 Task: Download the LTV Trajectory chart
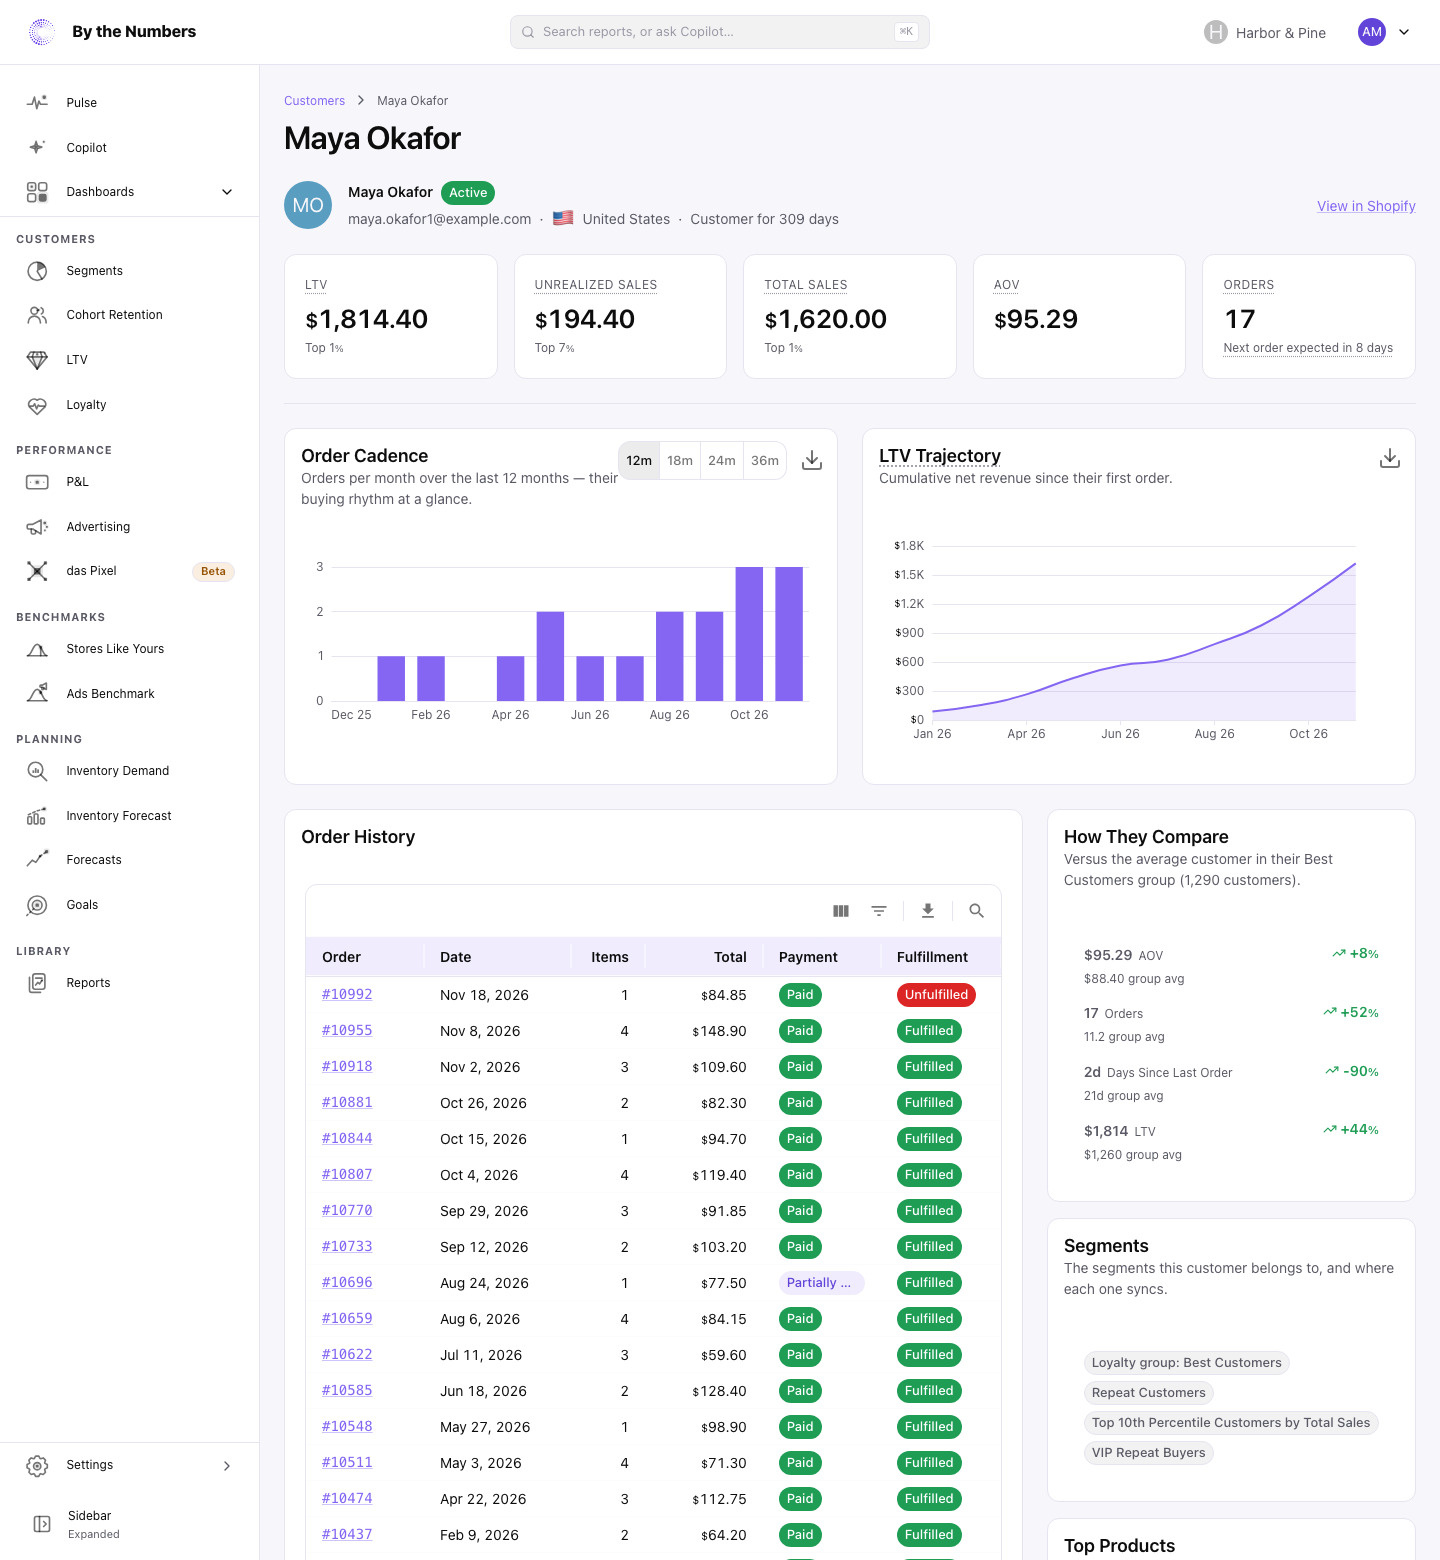[1390, 458]
